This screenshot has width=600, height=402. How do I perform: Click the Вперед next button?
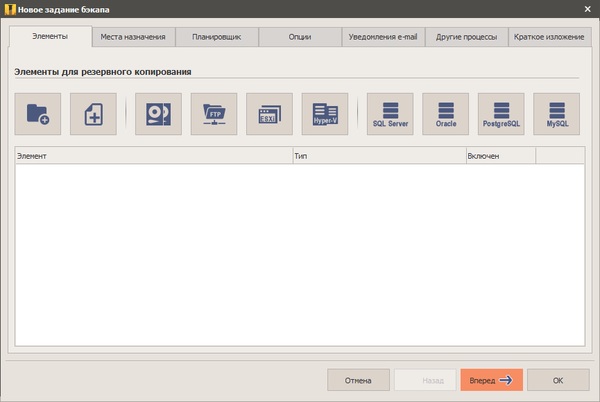tap(491, 380)
